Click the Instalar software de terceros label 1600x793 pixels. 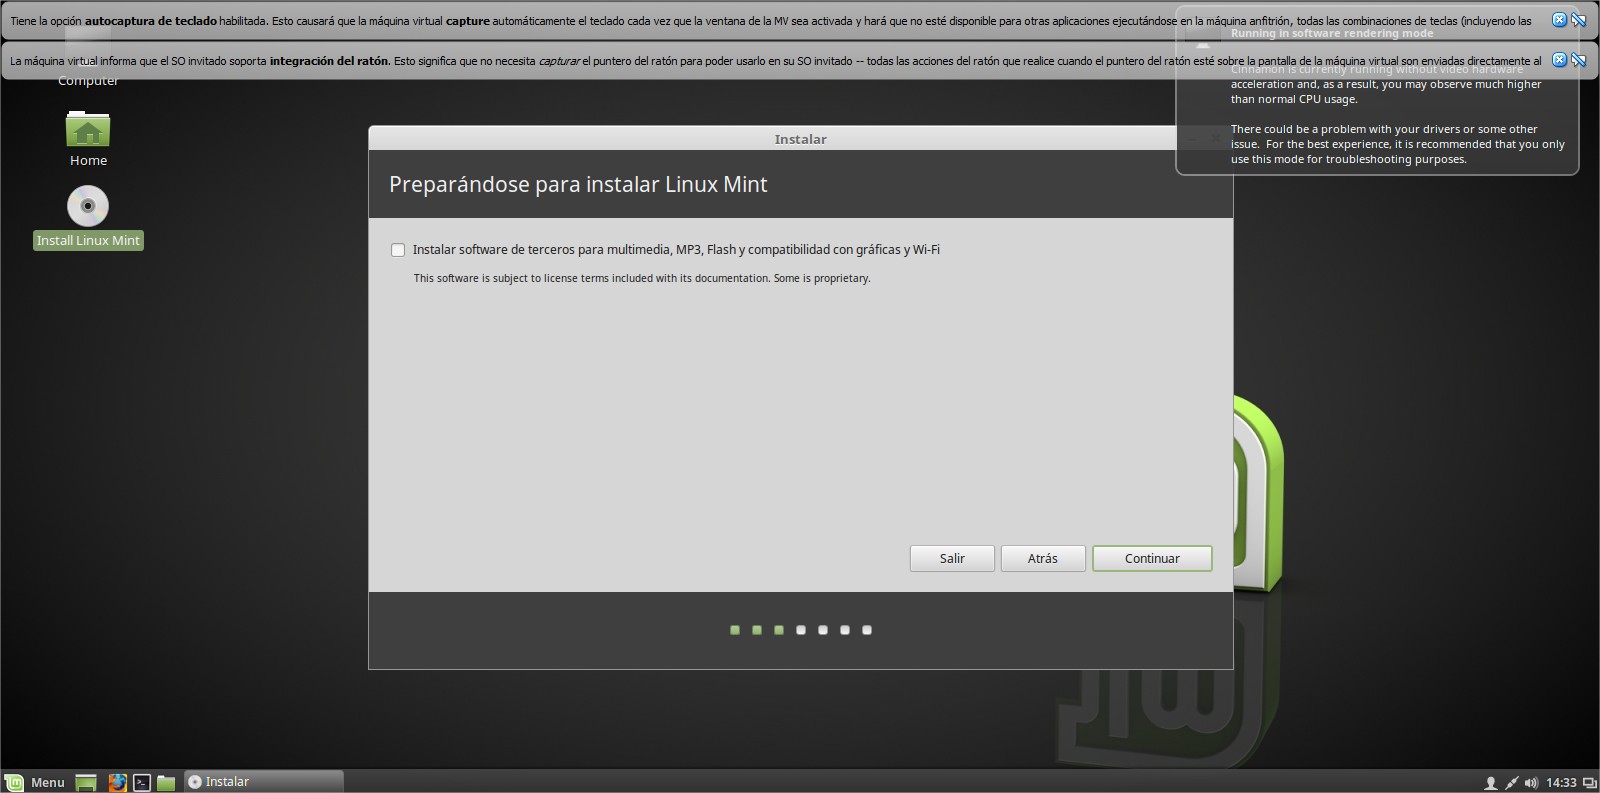pos(676,250)
